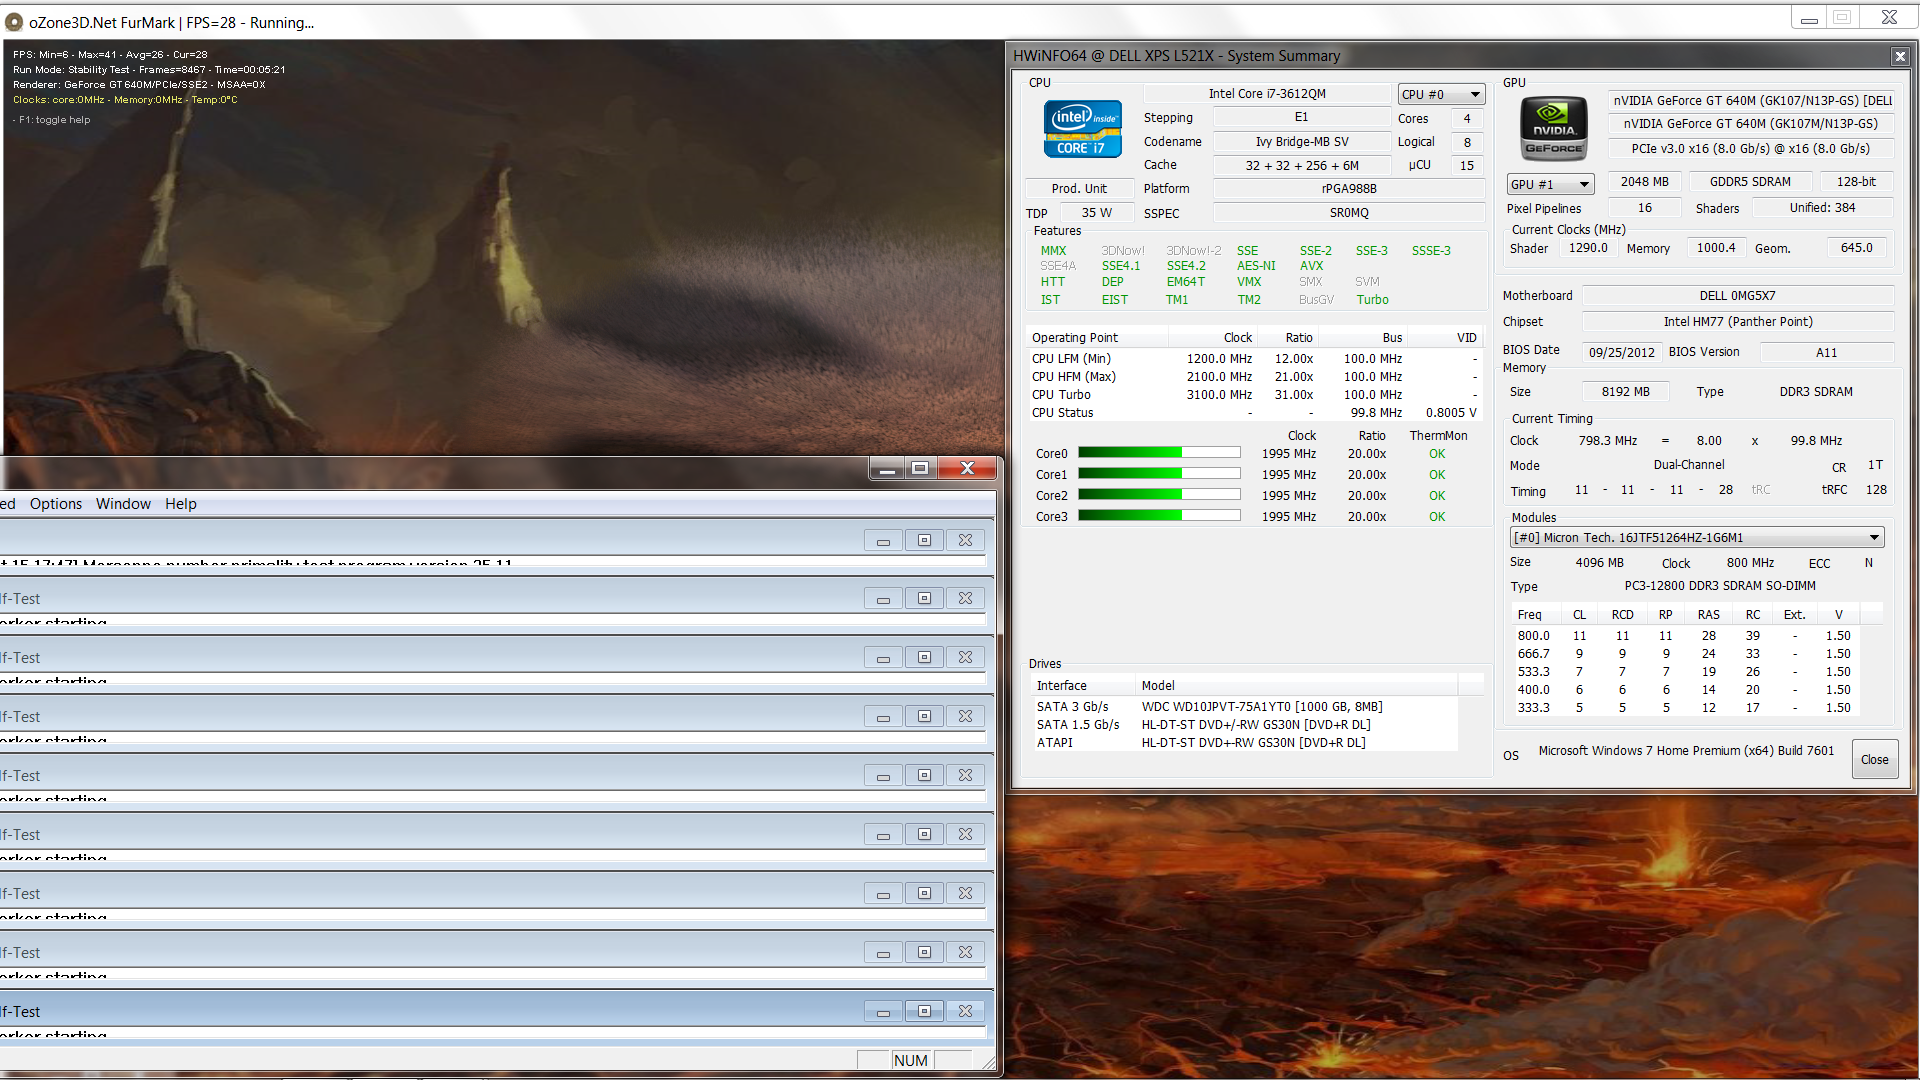The image size is (1920, 1080).
Task: Minimize the Prime95 main window
Action: tap(887, 468)
